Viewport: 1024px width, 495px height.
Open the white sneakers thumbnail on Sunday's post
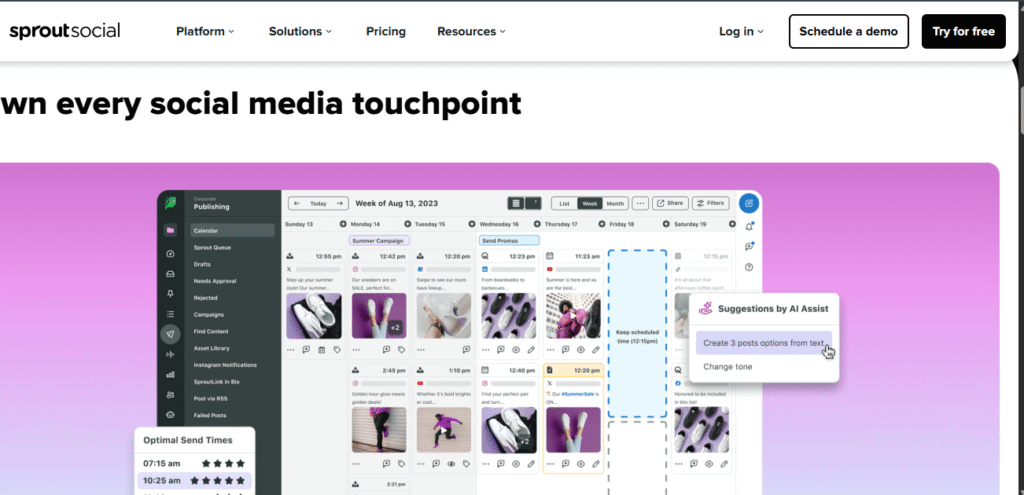313,316
